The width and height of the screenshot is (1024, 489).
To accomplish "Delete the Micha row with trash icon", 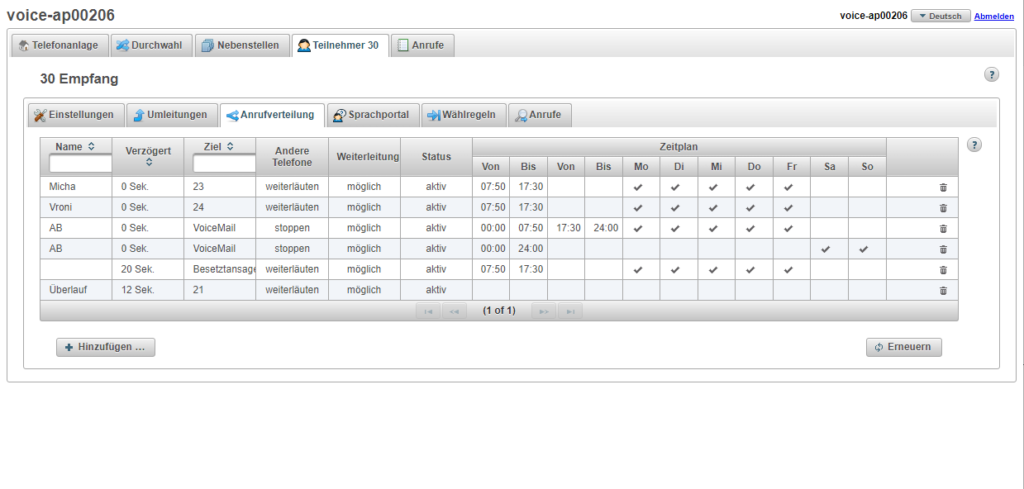I will pyautogui.click(x=942, y=187).
